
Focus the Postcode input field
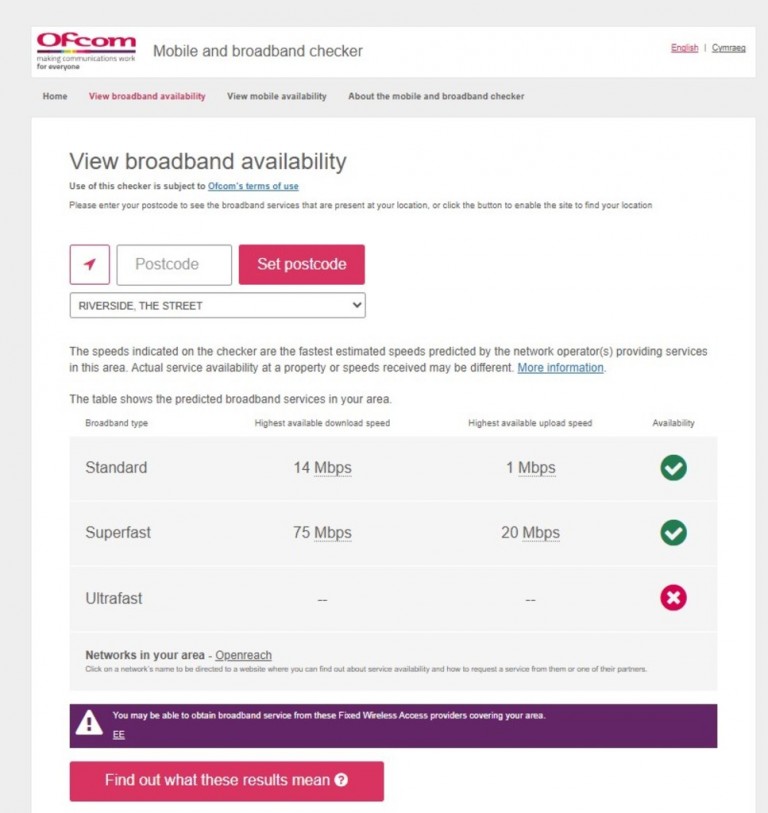click(x=174, y=264)
